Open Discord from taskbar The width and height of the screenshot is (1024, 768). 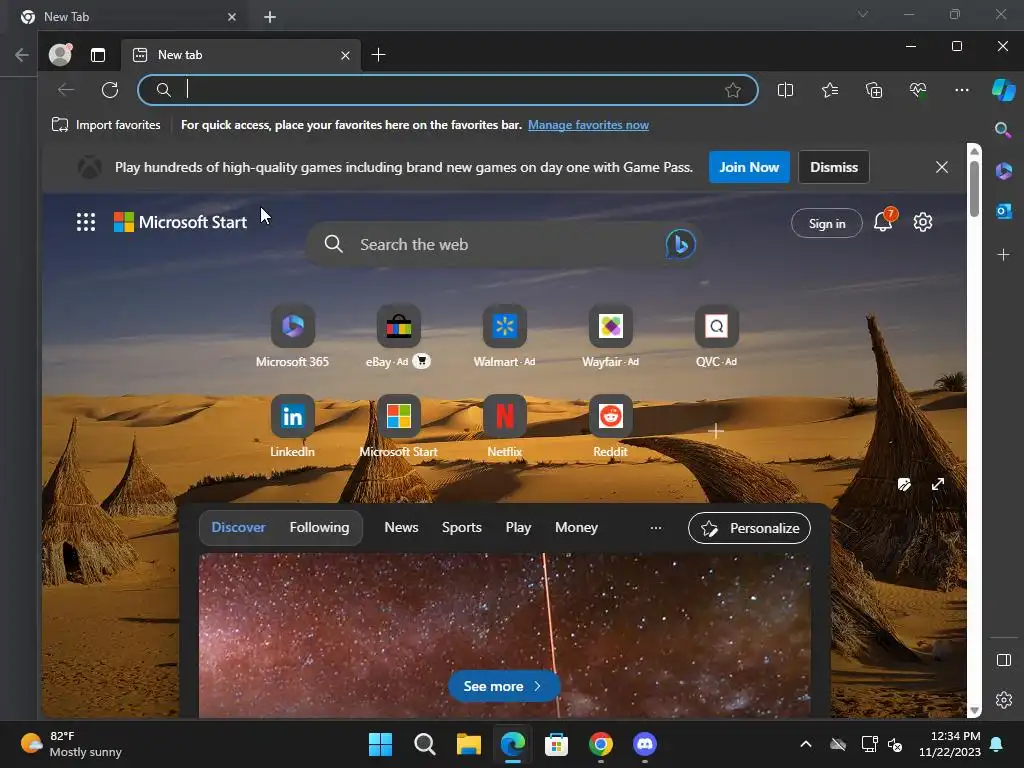[x=645, y=744]
